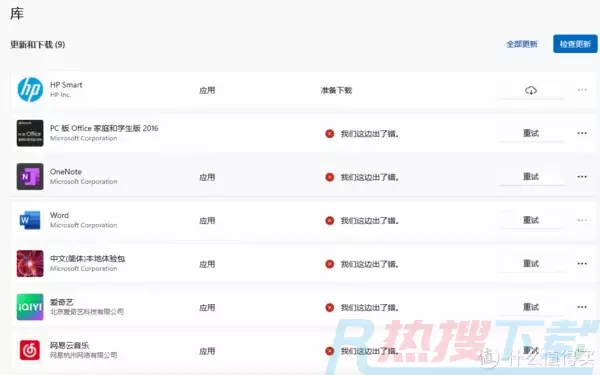Image resolution: width=600 pixels, height=375 pixels.
Task: Click red error icon in 中文(简体)本地体验包 row
Action: pyautogui.click(x=329, y=264)
